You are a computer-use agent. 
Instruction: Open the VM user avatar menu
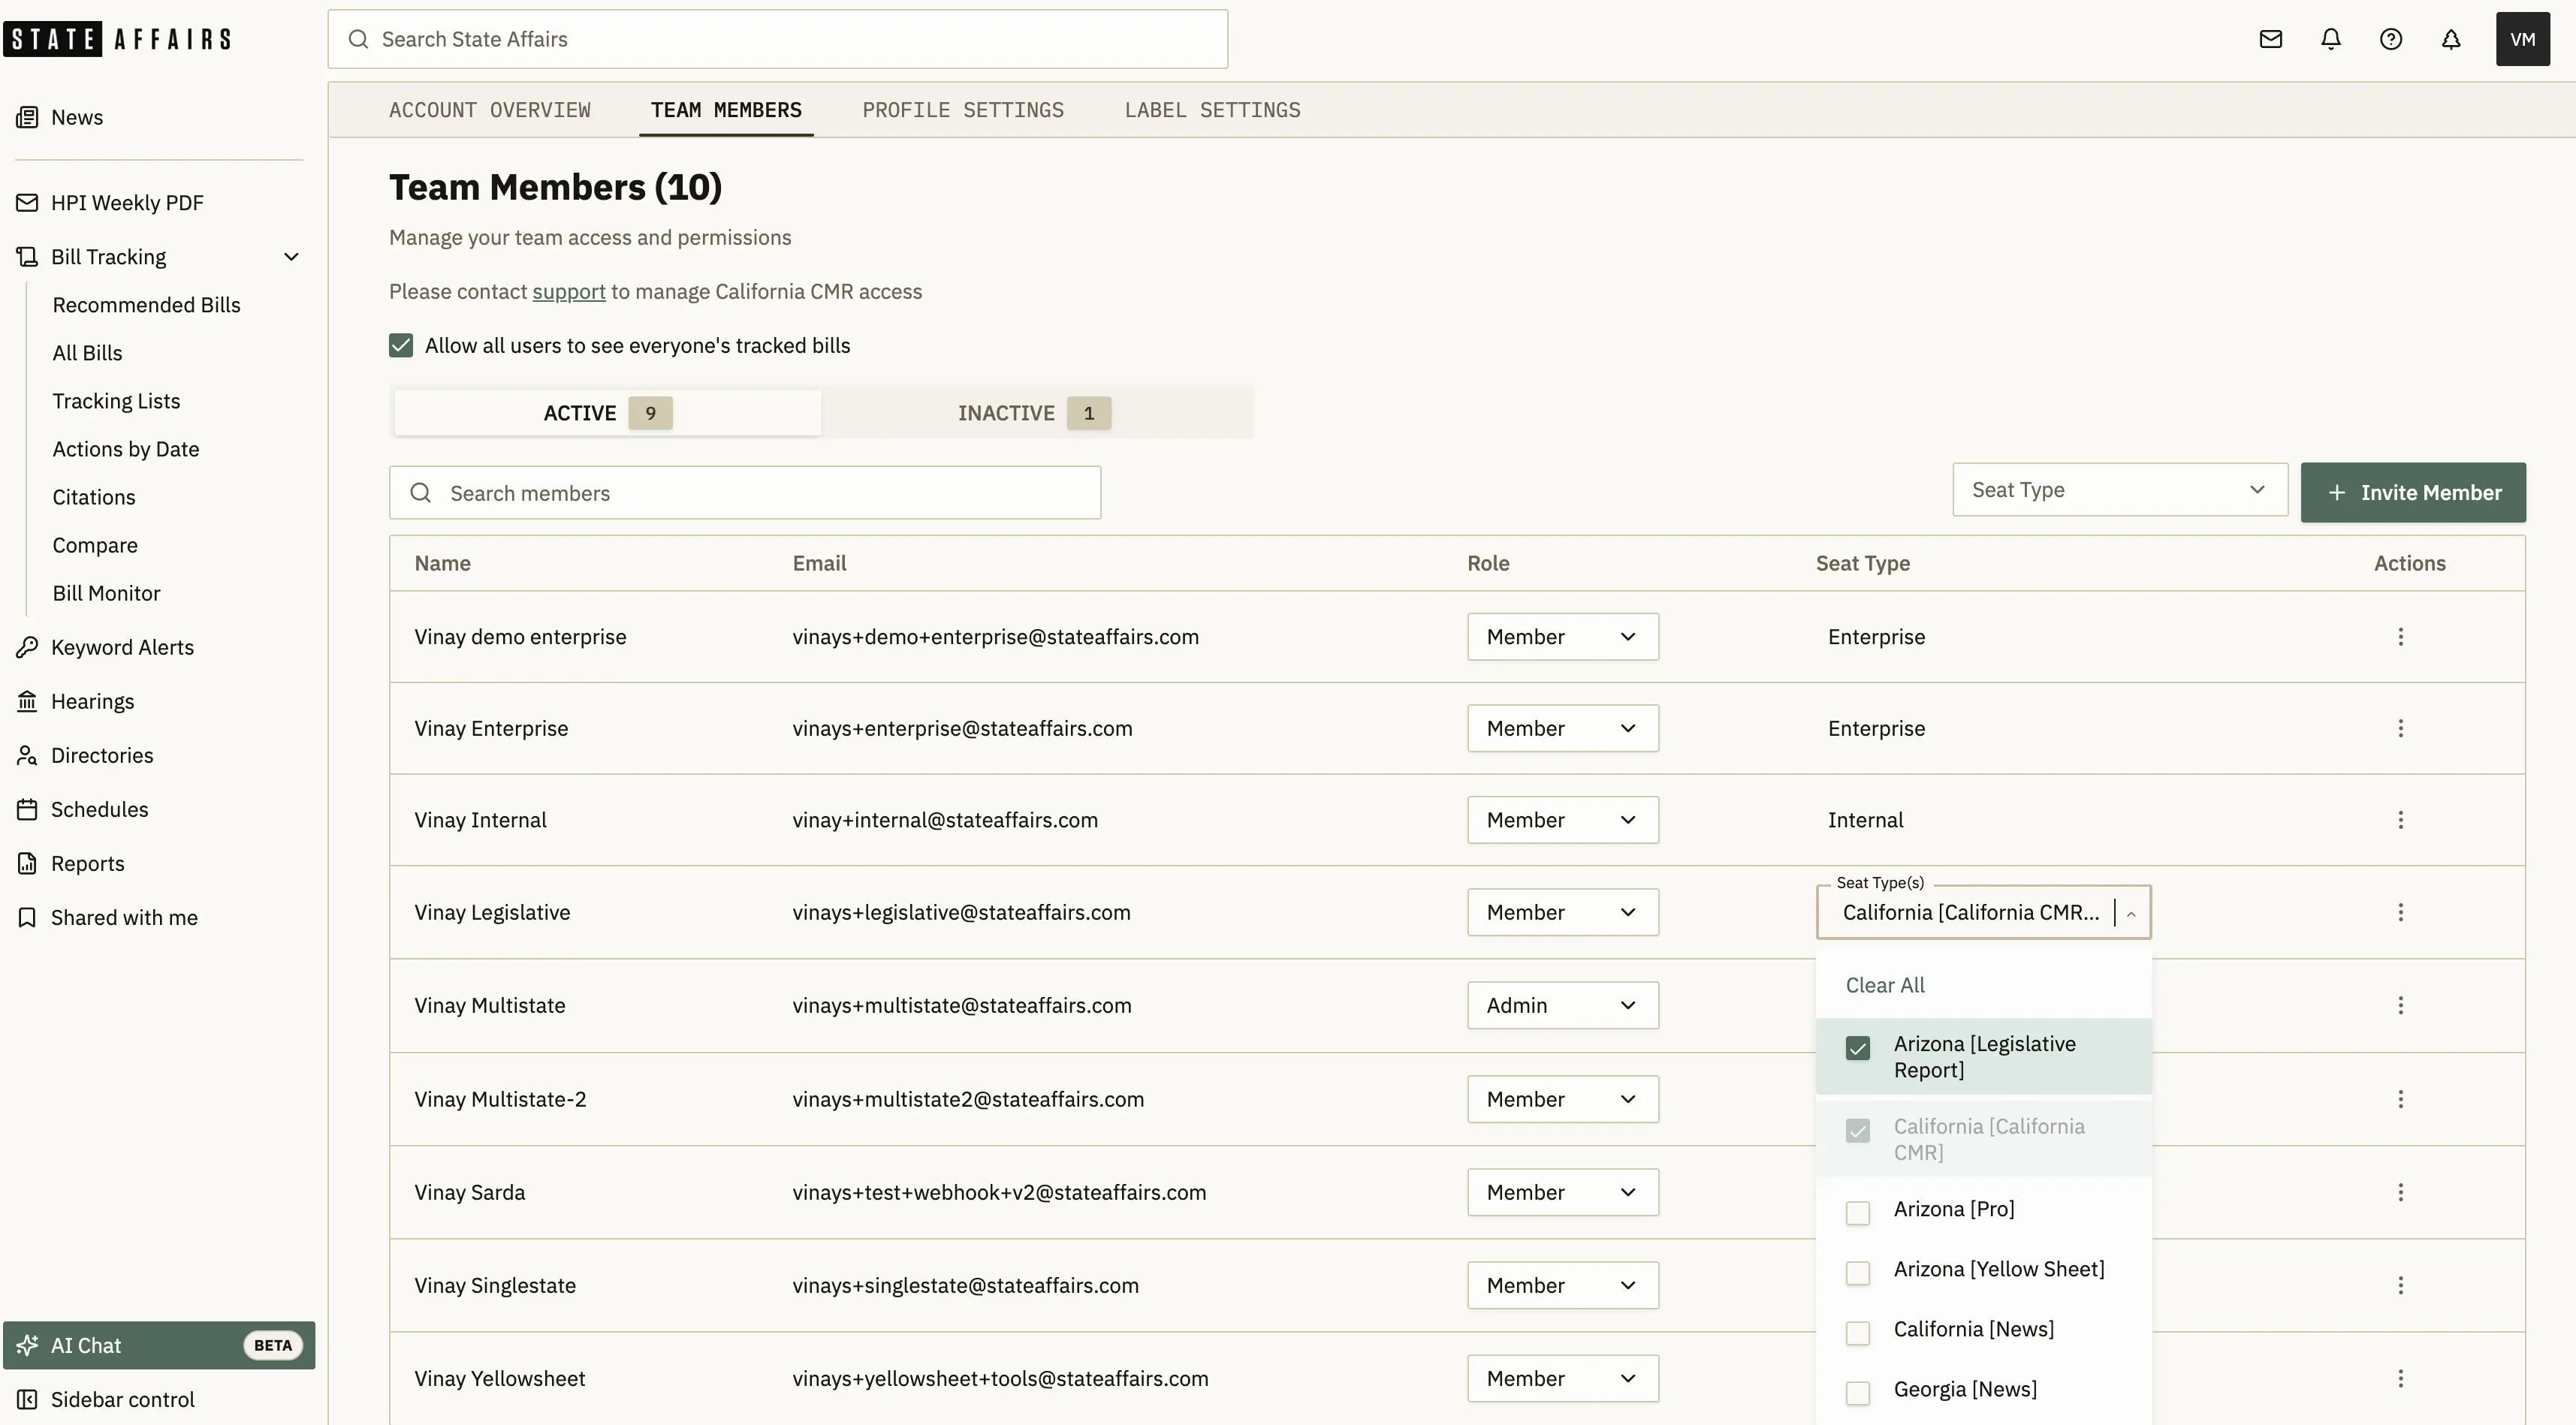pos(2522,39)
